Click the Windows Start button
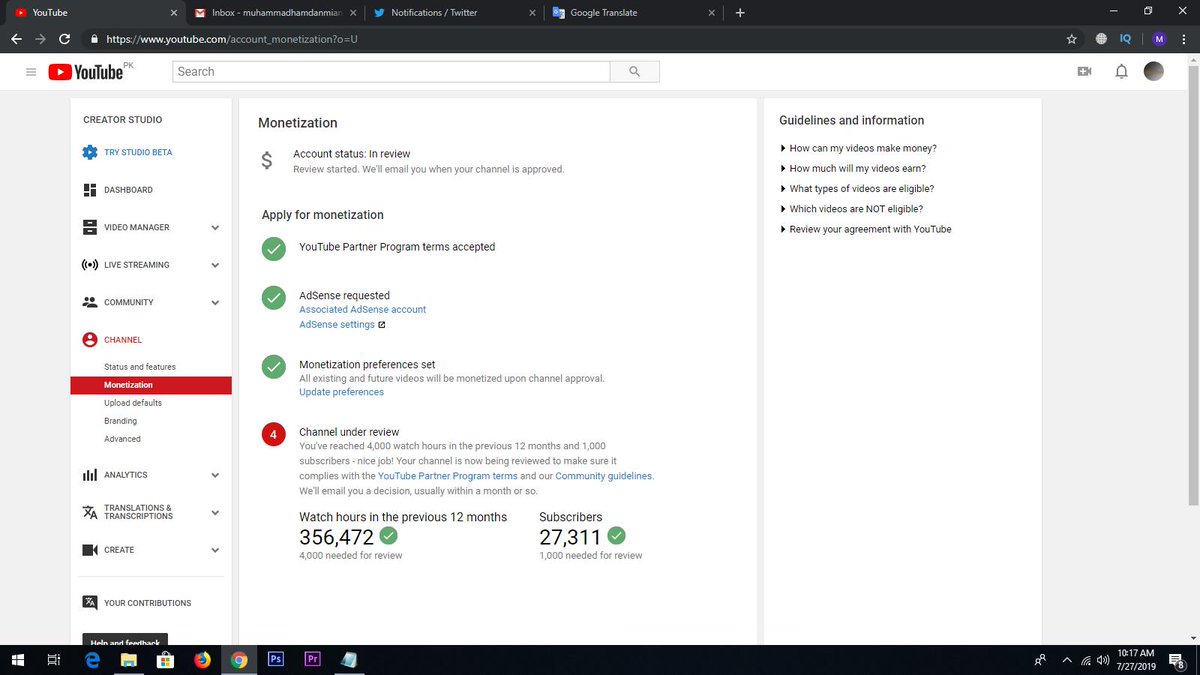The height and width of the screenshot is (675, 1200). coord(17,660)
